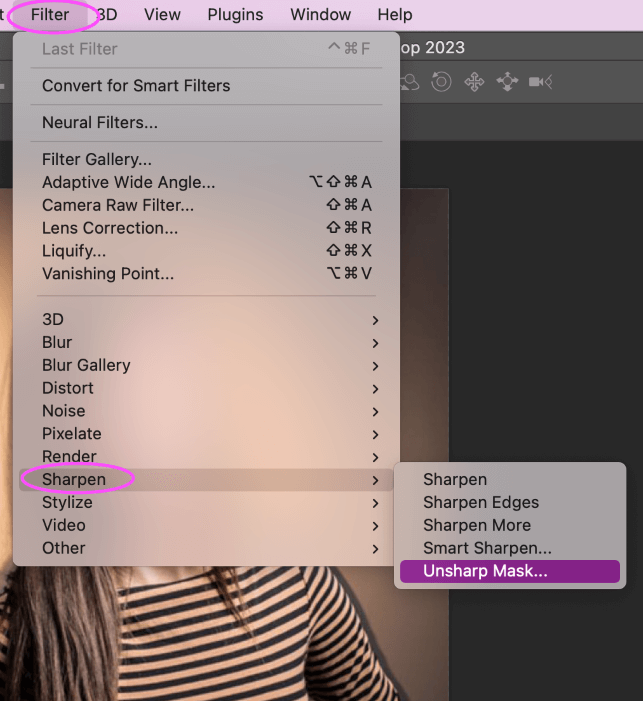Screen dimensions: 643x701
Task: Apply Sharpen More filter
Action: point(510,525)
